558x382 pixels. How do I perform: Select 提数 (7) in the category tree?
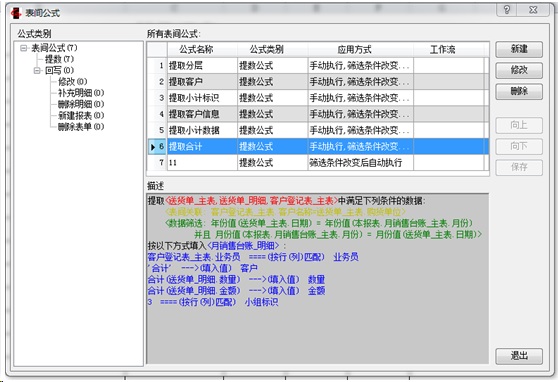59,59
